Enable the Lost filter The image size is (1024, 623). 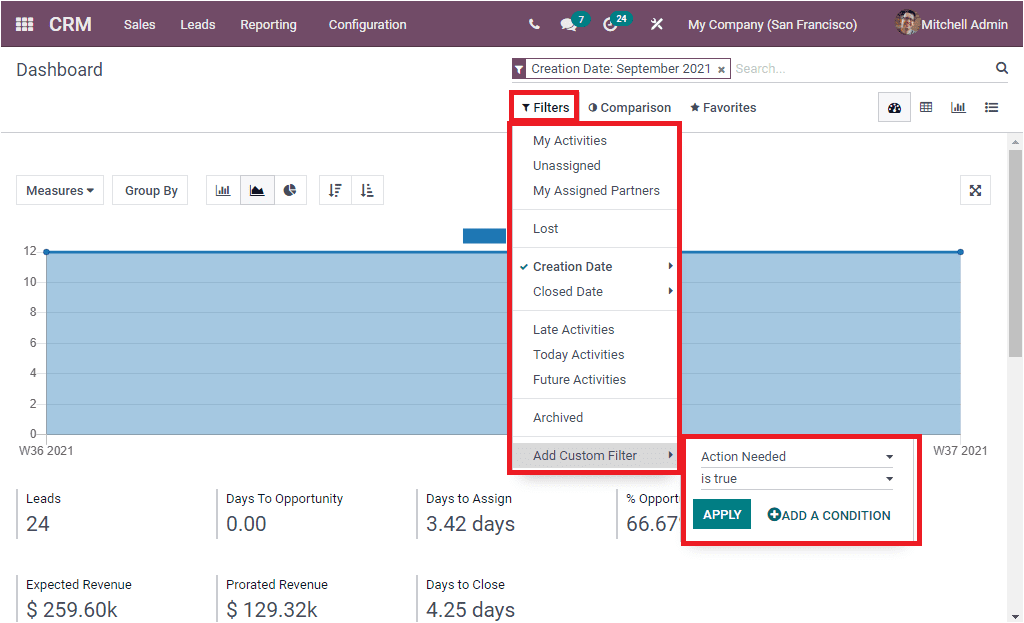545,228
